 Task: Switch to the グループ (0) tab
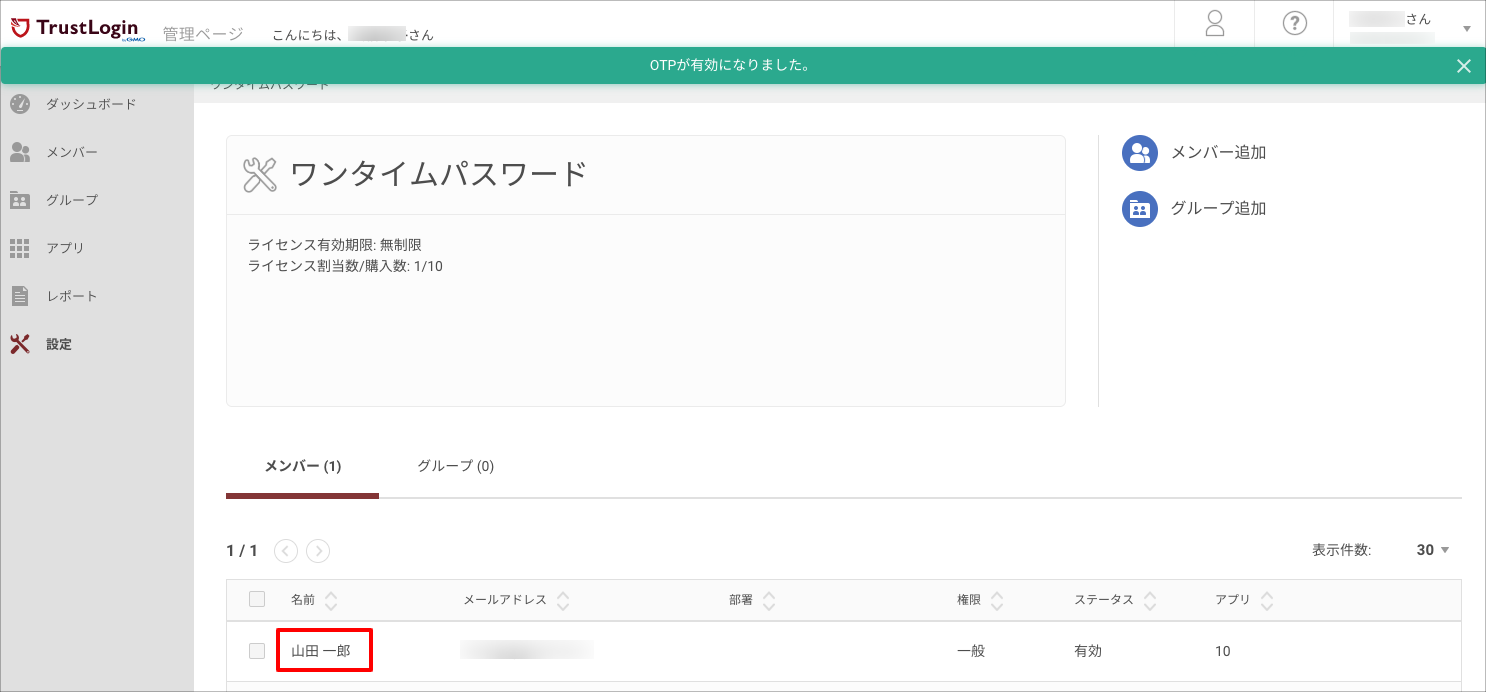455,465
